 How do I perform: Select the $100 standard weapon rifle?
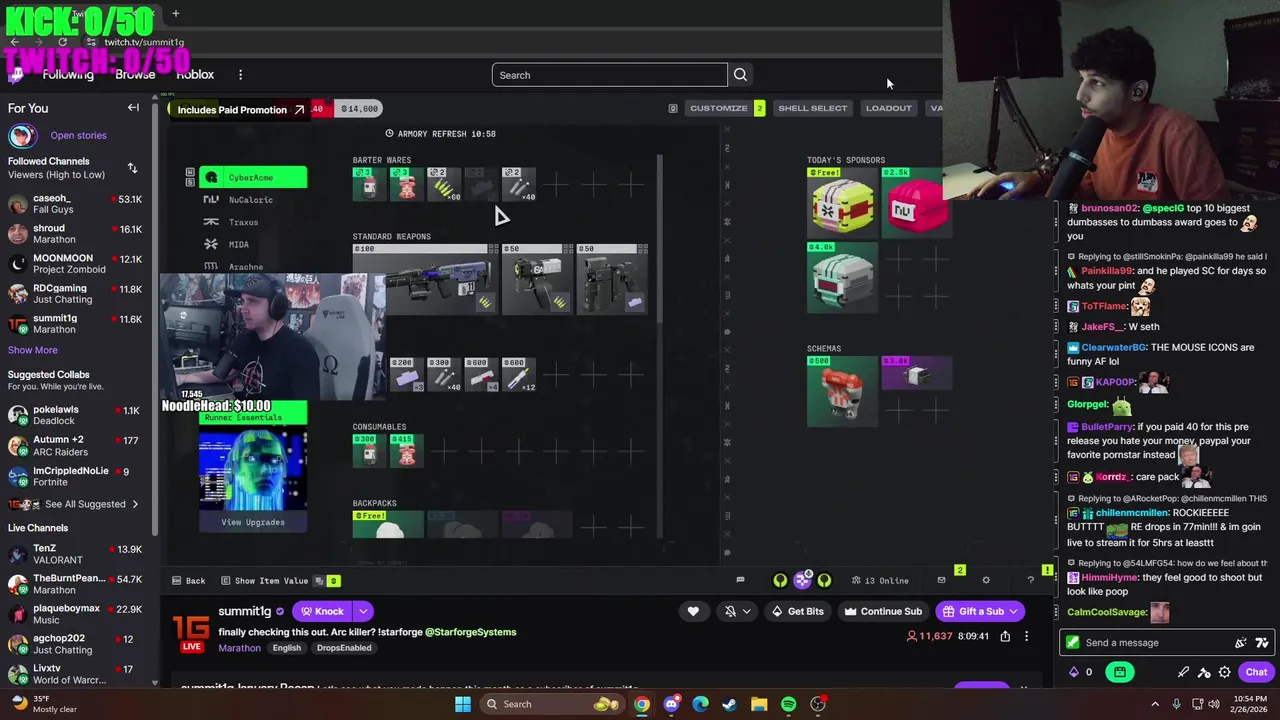424,279
